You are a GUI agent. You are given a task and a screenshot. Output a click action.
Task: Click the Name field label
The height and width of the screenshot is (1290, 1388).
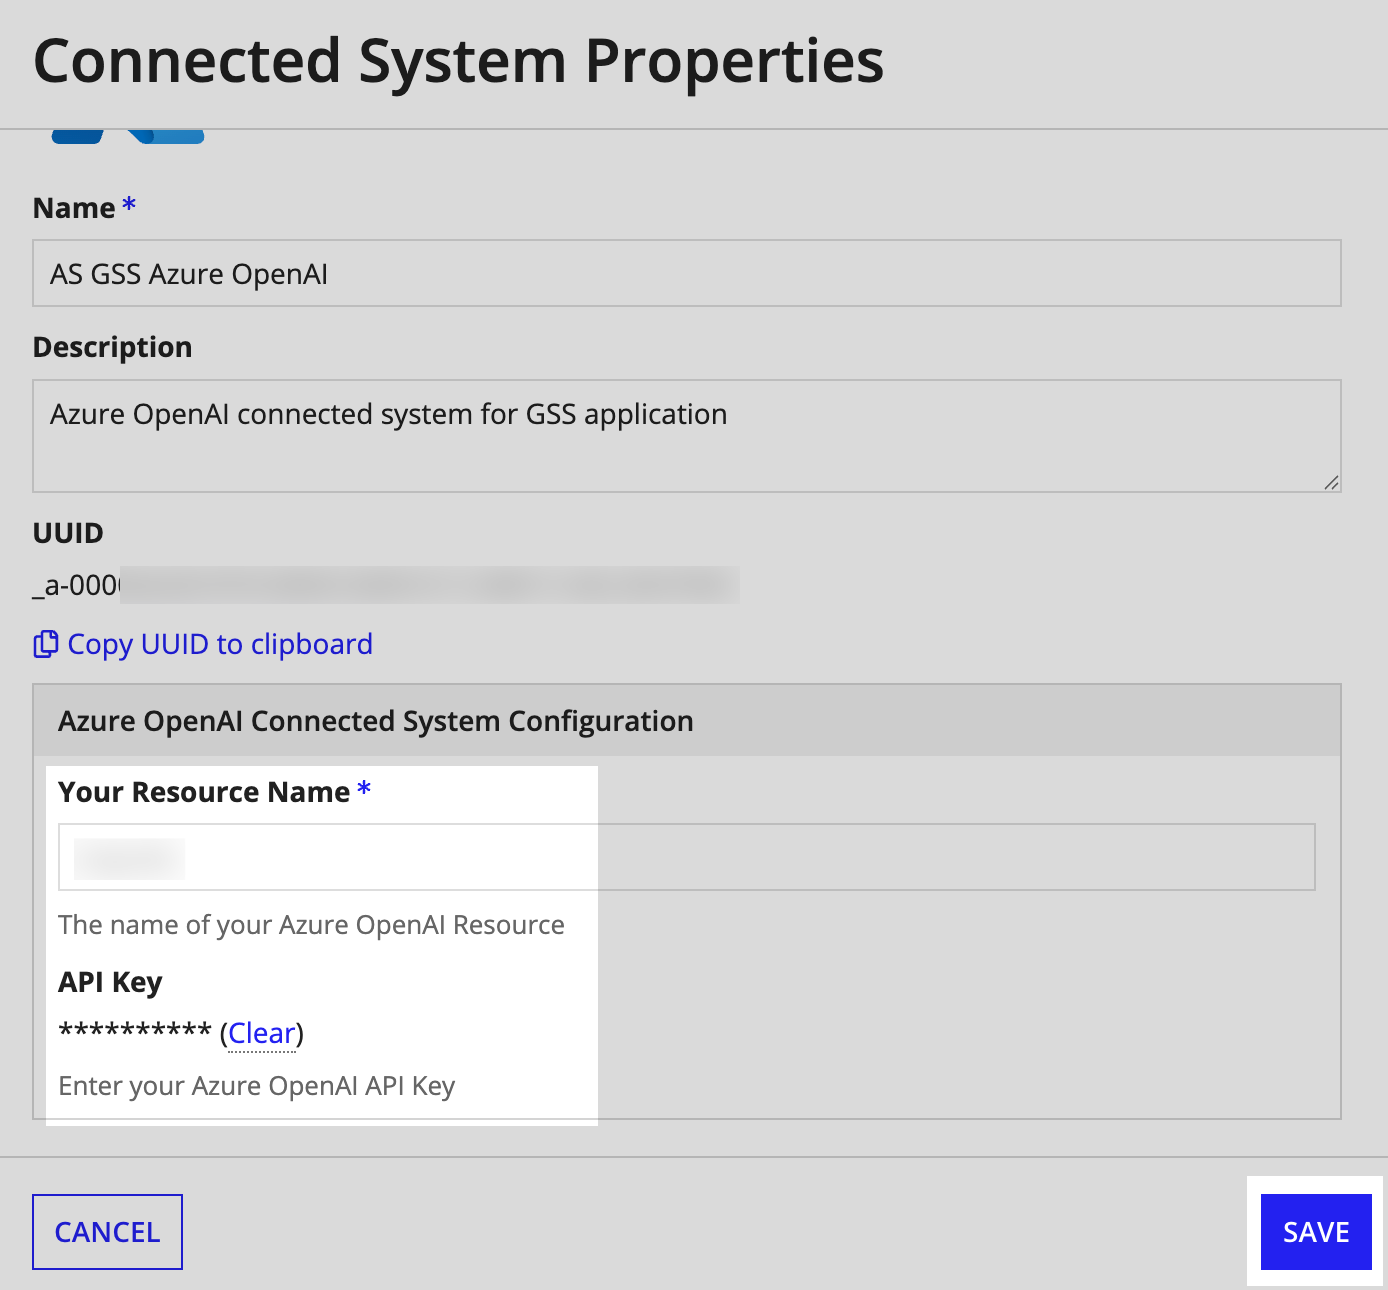(x=74, y=208)
